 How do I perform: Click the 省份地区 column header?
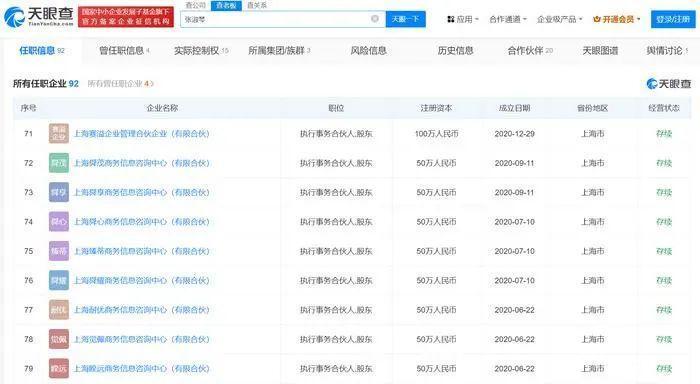592,108
